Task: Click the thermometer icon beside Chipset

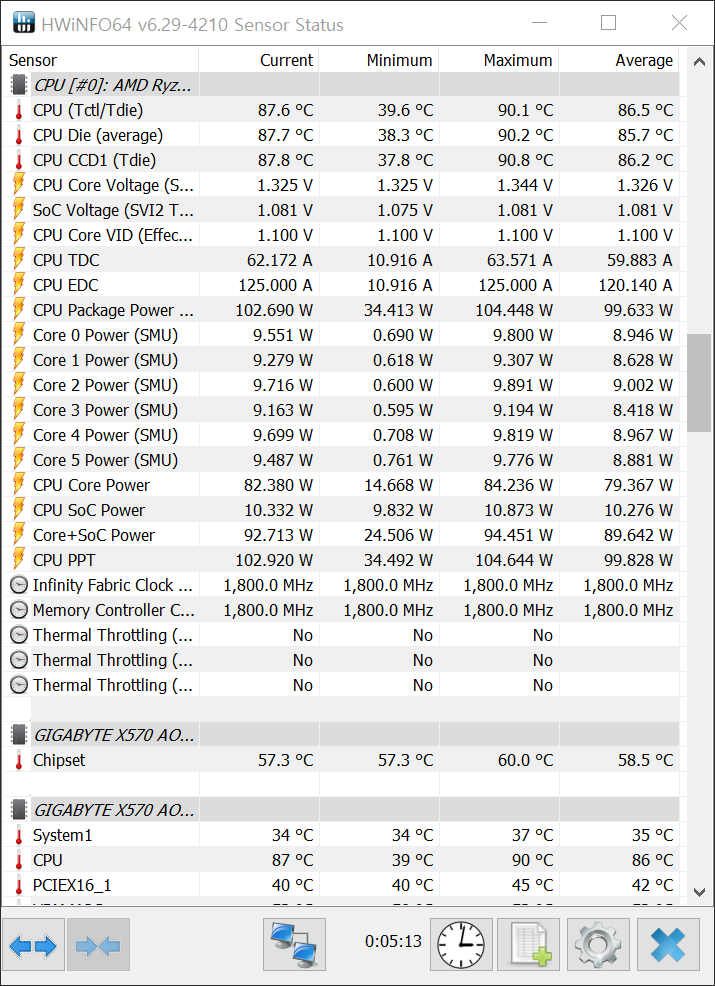Action: tap(17, 760)
